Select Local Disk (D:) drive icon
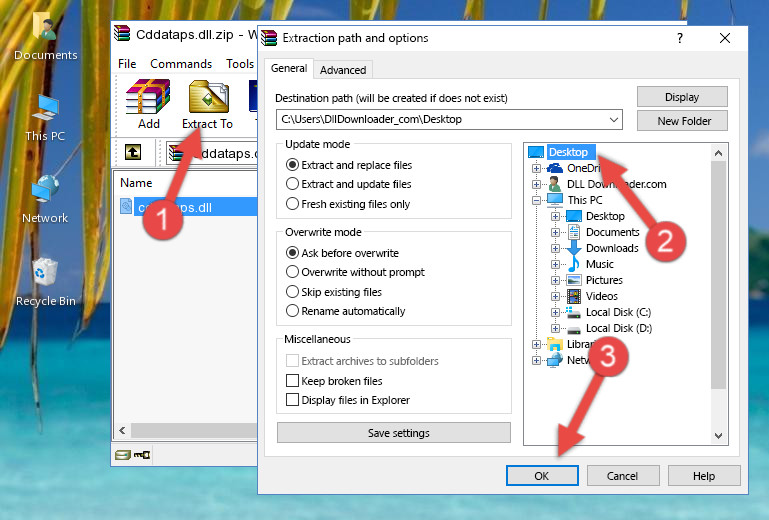The height and width of the screenshot is (520, 769). point(574,329)
